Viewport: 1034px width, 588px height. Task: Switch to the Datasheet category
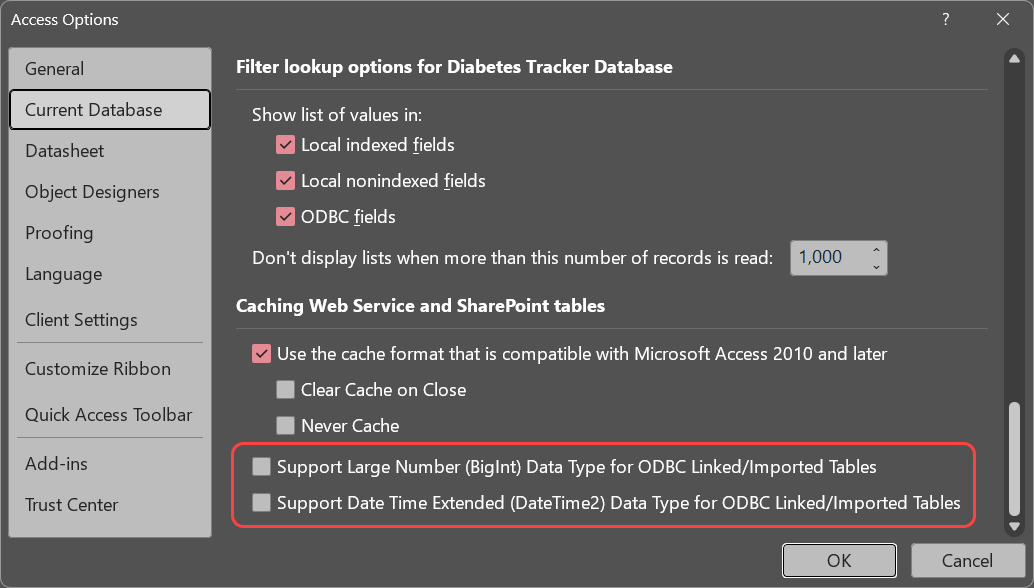pyautogui.click(x=65, y=151)
